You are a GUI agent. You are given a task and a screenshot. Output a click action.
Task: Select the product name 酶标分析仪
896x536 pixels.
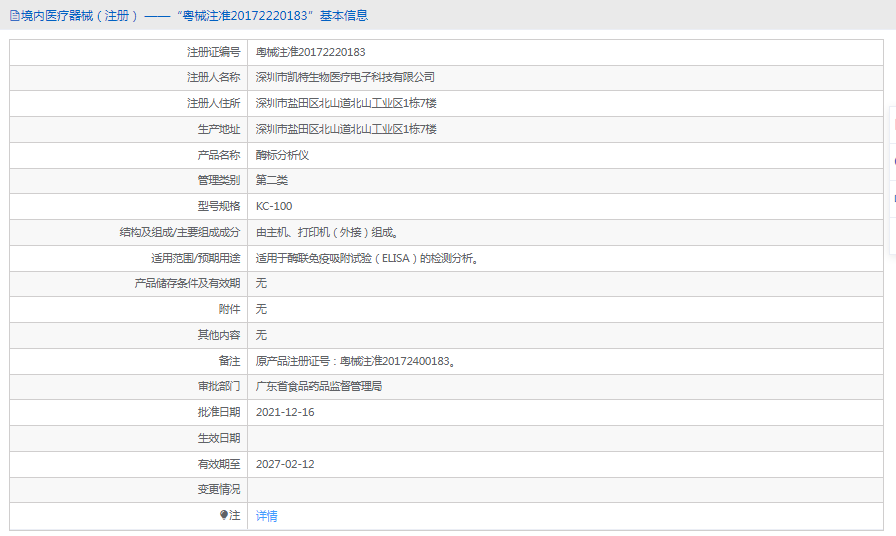pyautogui.click(x=282, y=155)
